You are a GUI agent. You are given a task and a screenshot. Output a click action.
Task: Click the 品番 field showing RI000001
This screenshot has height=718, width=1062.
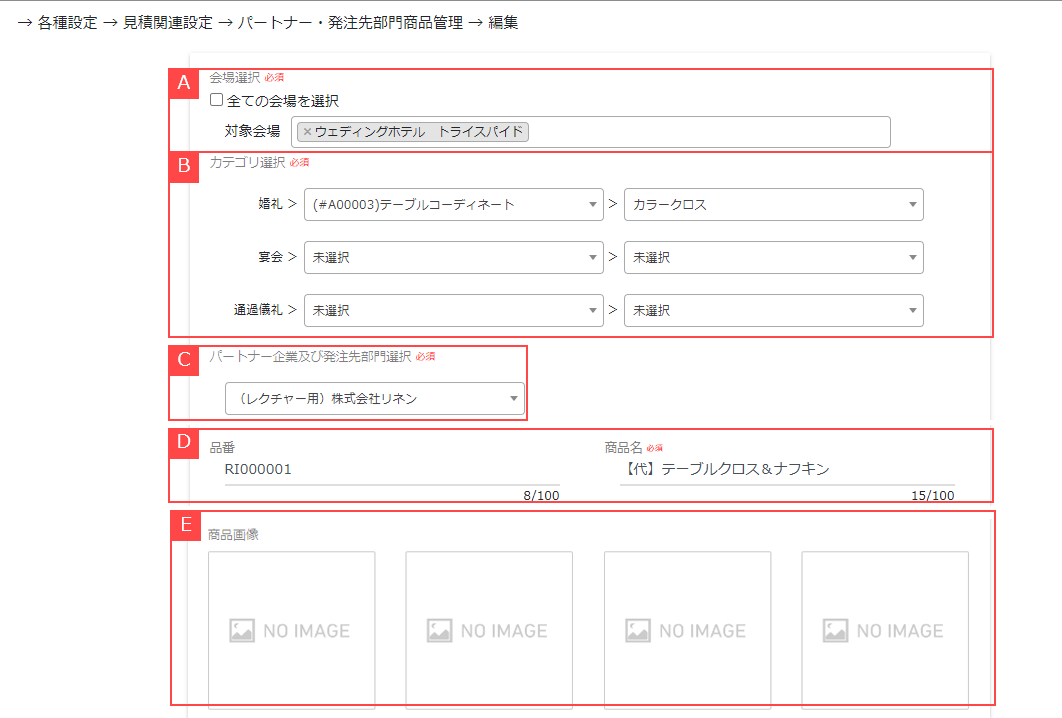point(390,469)
